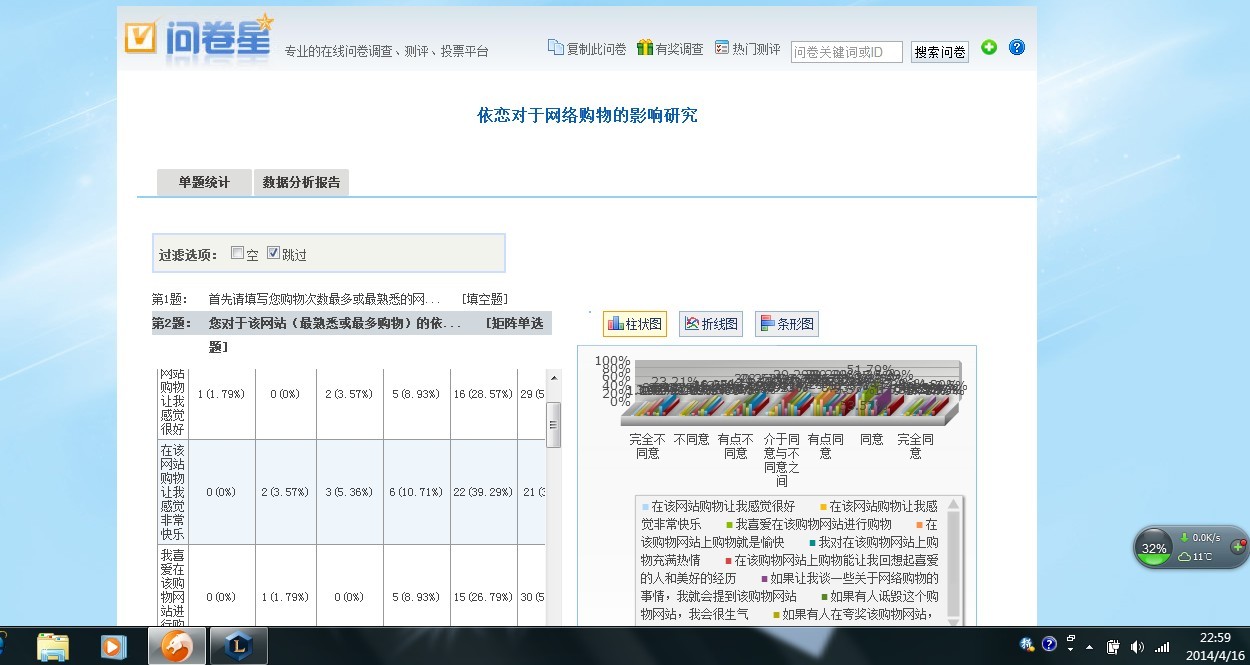Open the media player taskbar icon
This screenshot has height=665, width=1250.
pyautogui.click(x=114, y=647)
